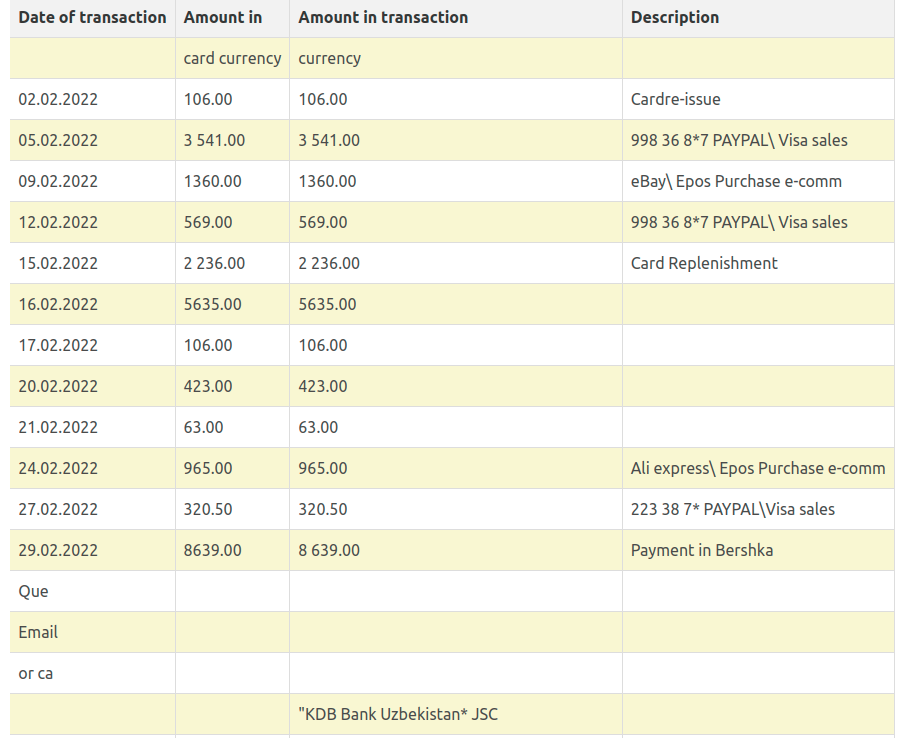Click the 'eBay\ Epos Purchase e-comm' description
898x738 pixels.
tap(736, 181)
